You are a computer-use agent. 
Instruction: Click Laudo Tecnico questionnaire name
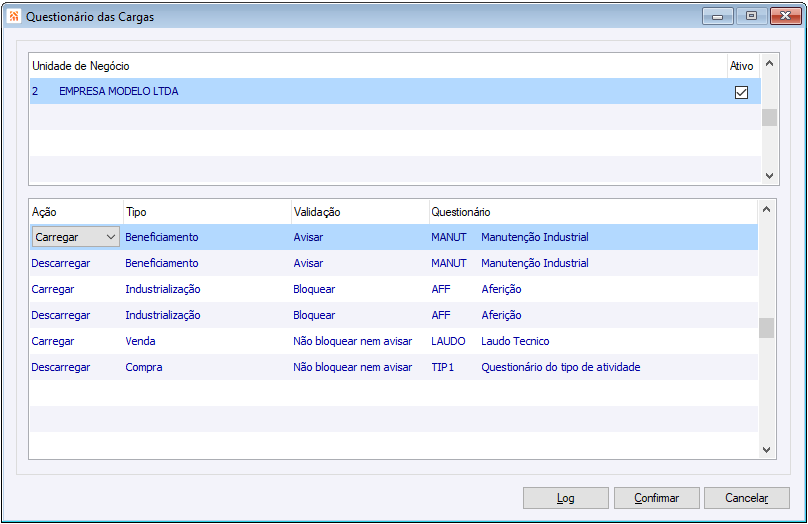tap(515, 341)
